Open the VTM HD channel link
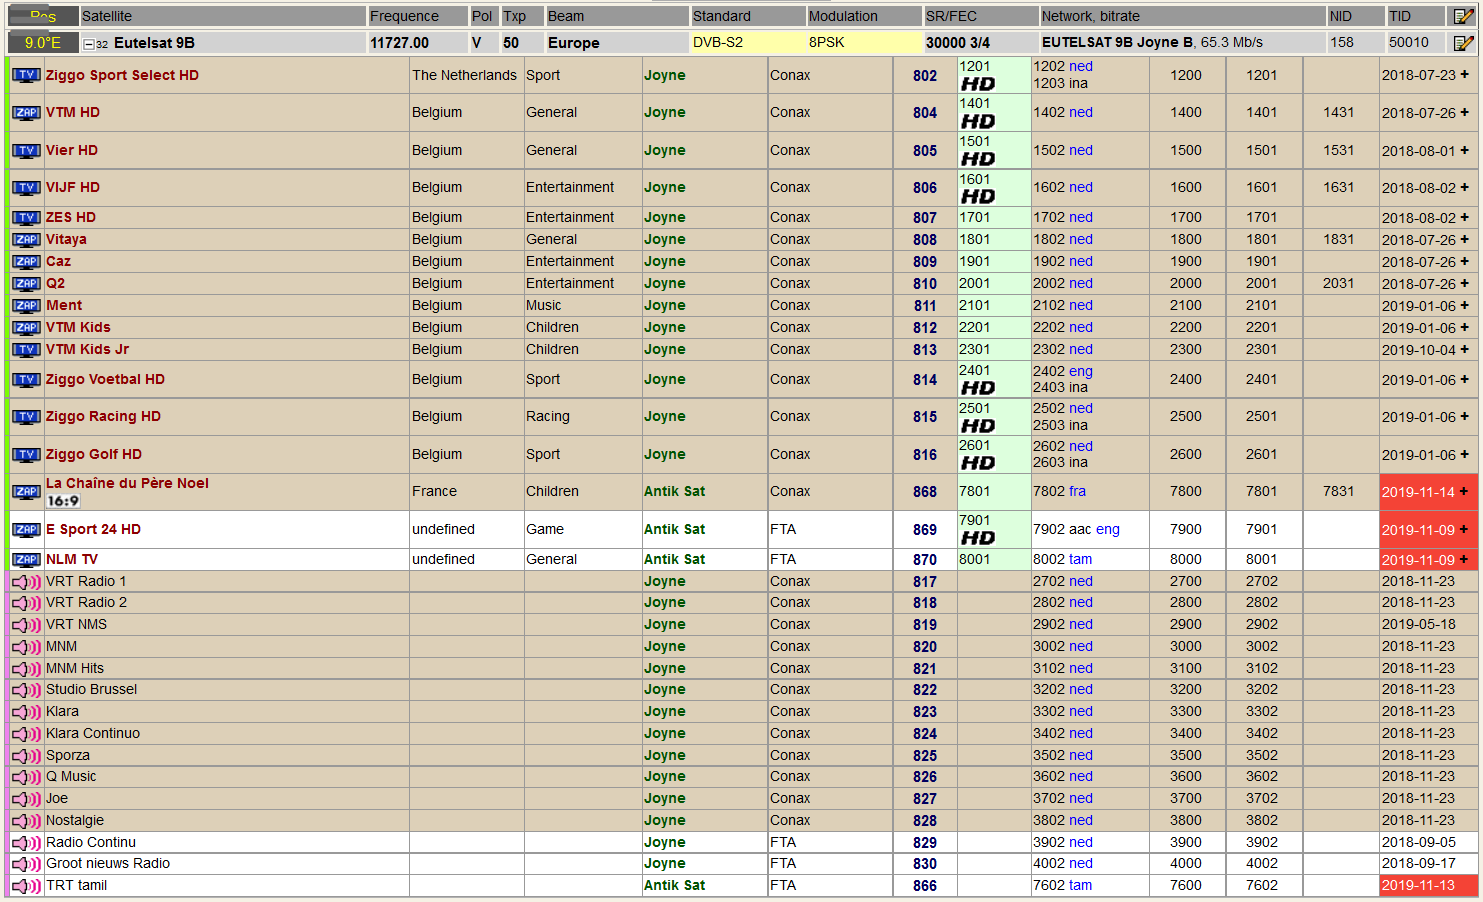This screenshot has height=902, width=1483. pos(73,112)
